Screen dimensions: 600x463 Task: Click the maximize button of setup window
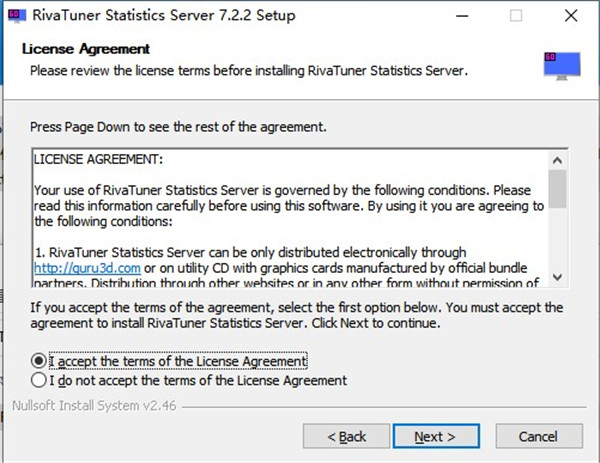(516, 16)
